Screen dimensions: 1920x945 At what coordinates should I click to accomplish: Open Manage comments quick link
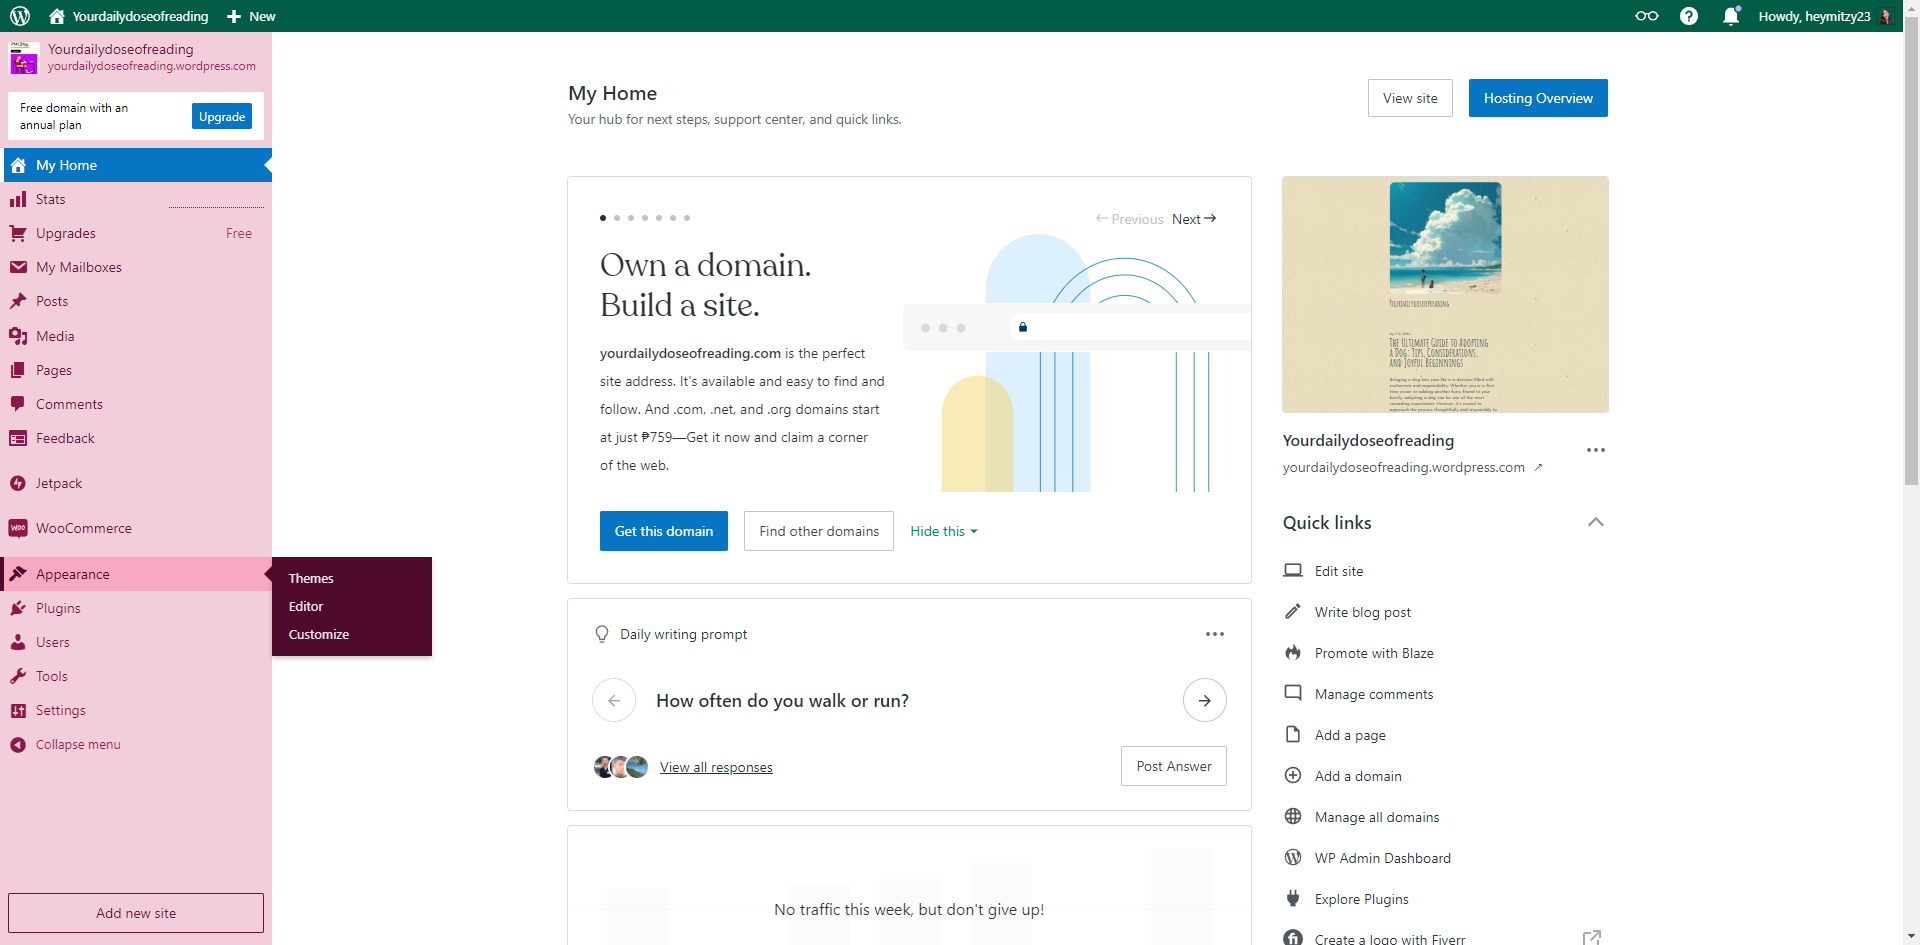pyautogui.click(x=1374, y=694)
